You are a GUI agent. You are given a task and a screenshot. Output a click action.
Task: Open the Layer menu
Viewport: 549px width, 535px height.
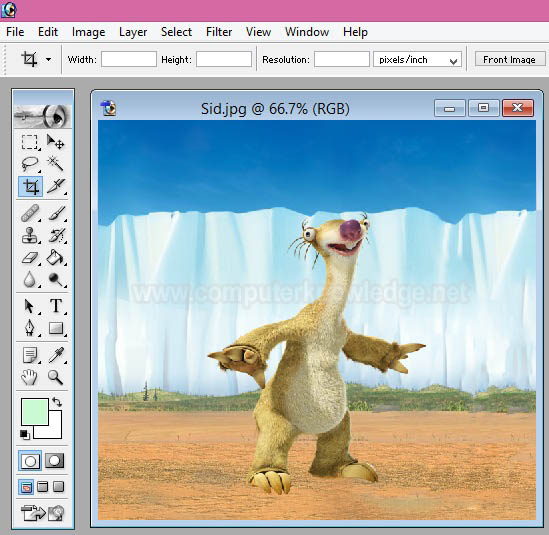point(133,32)
